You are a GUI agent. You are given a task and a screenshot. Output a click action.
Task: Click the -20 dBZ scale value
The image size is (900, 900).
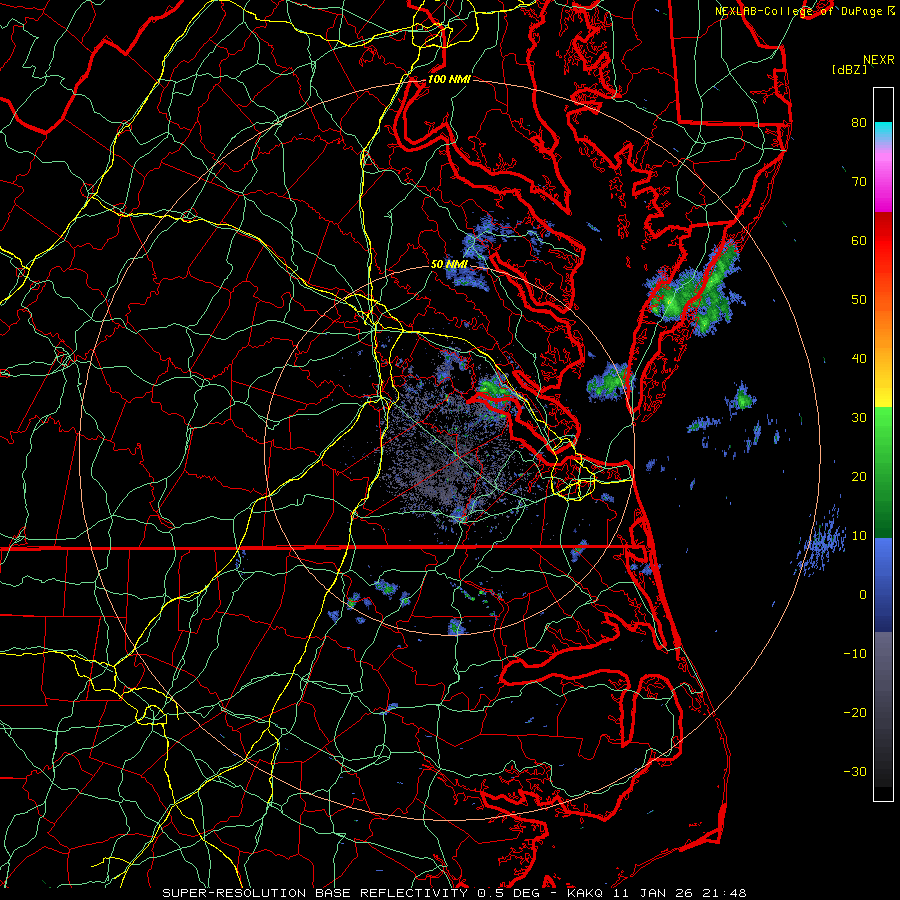click(x=855, y=713)
